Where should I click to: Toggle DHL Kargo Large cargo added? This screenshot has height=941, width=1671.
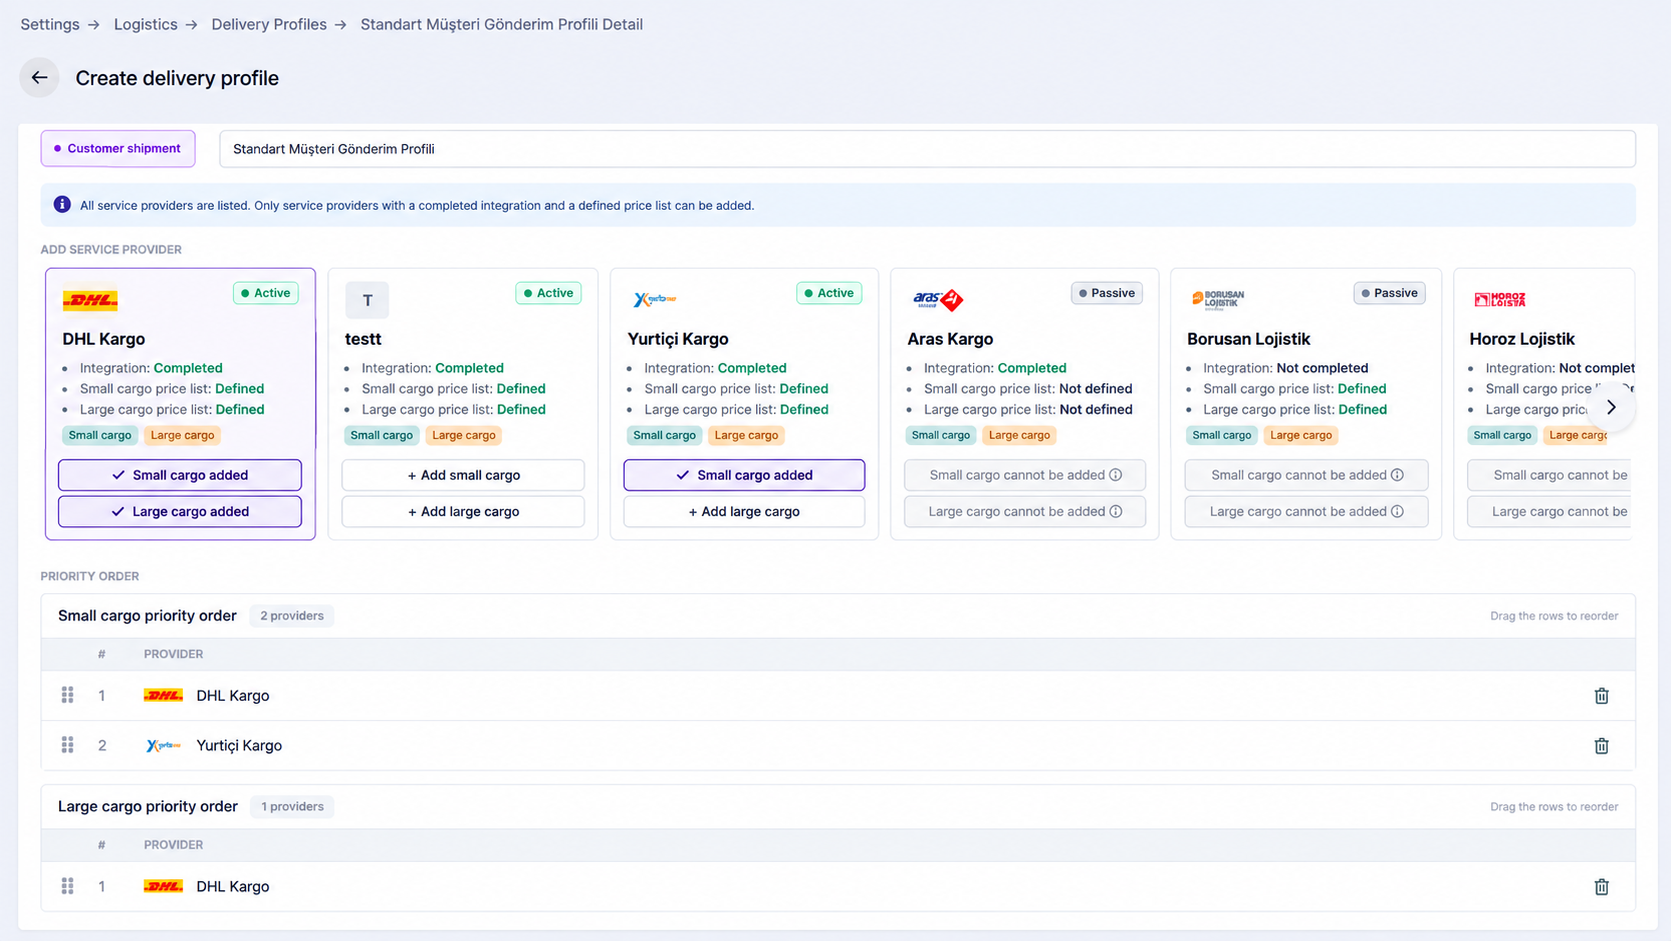click(180, 511)
